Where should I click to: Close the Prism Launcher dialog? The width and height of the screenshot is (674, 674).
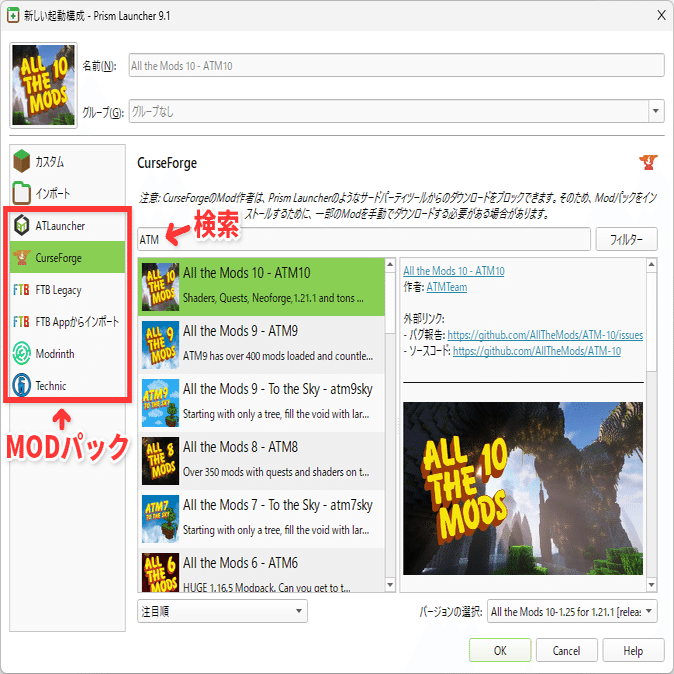pos(661,15)
